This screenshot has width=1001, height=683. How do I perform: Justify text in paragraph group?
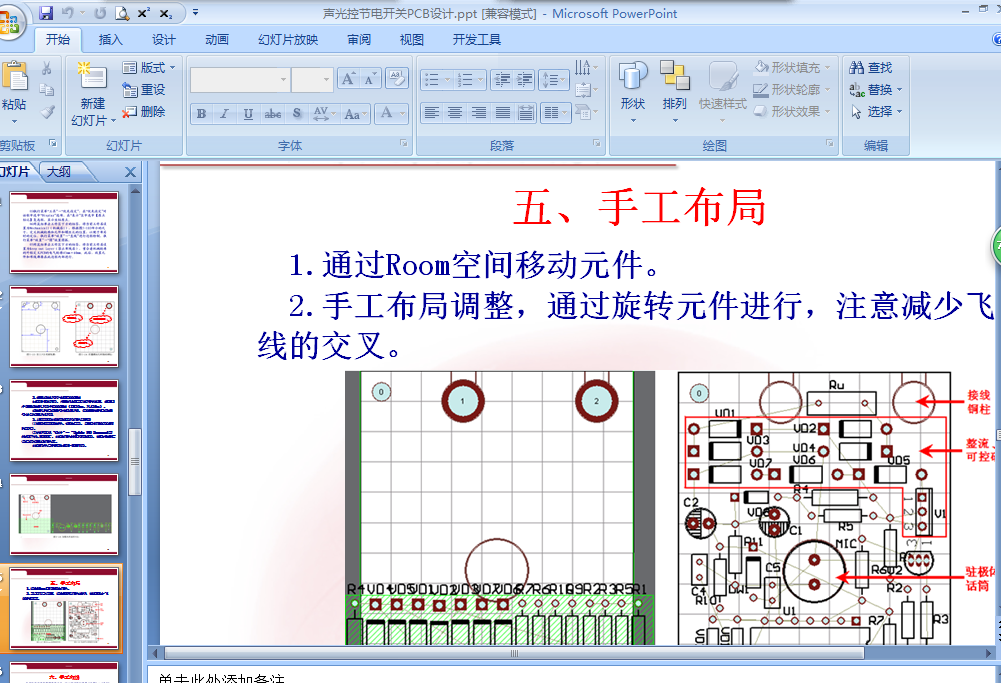[x=503, y=113]
